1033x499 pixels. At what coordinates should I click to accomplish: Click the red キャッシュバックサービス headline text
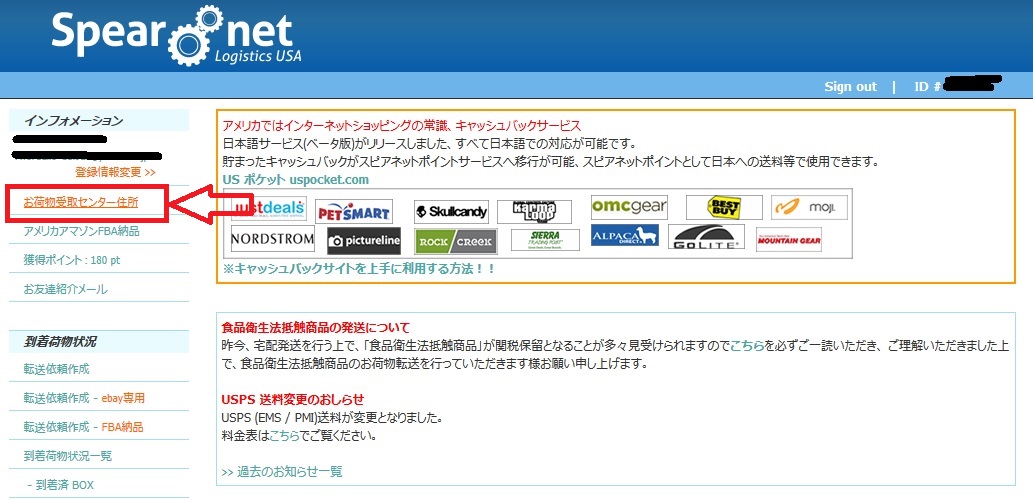point(401,125)
